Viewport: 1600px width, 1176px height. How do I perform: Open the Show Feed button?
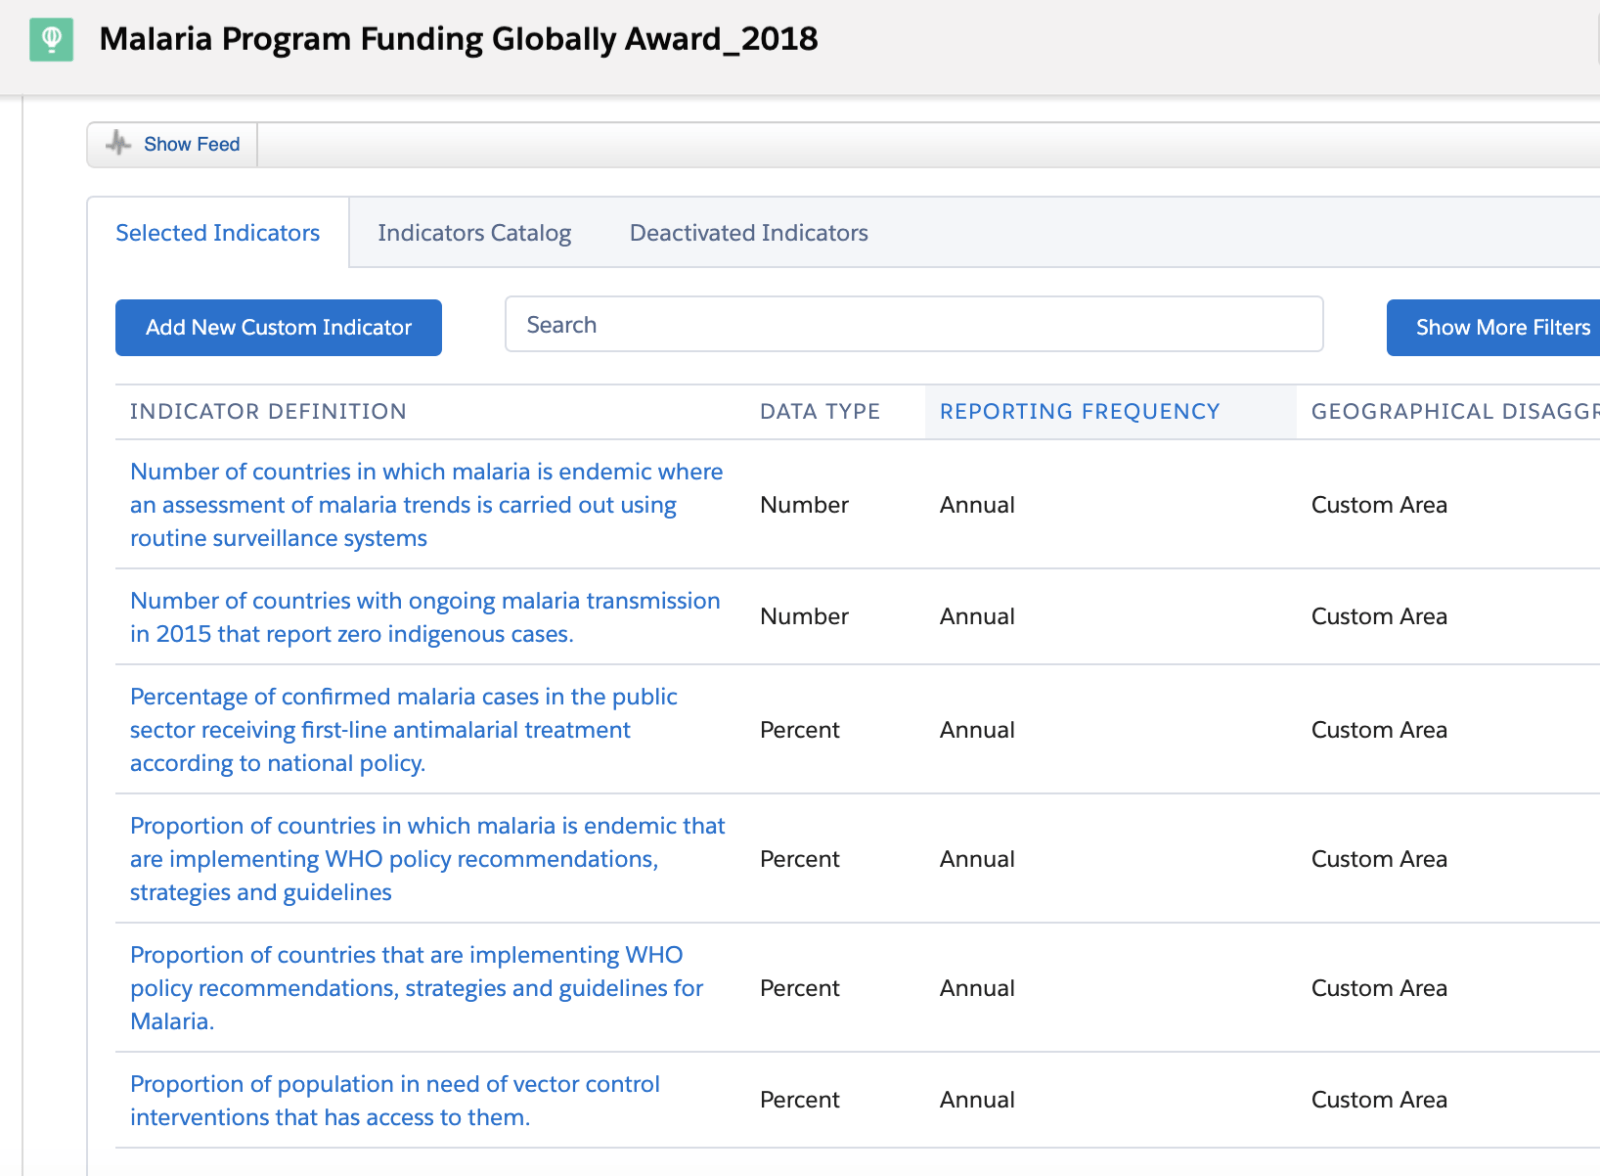pos(172,145)
